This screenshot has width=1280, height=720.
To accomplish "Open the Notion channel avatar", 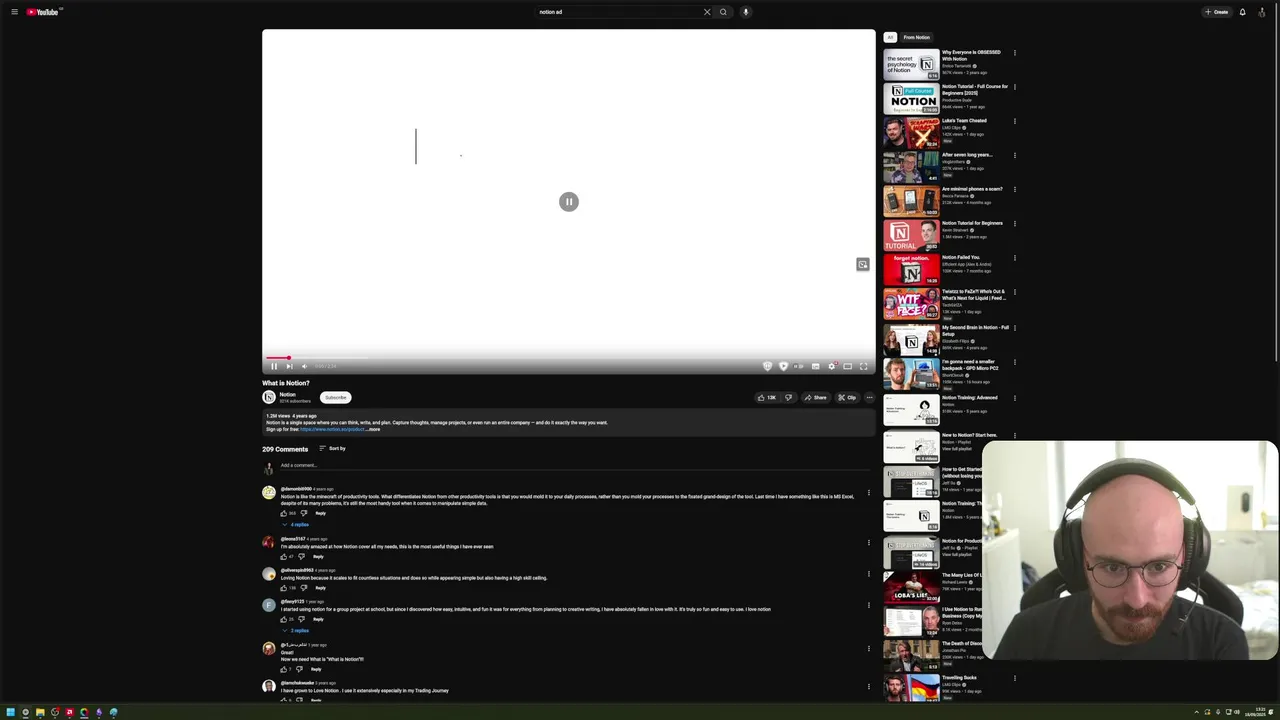I will pos(269,397).
